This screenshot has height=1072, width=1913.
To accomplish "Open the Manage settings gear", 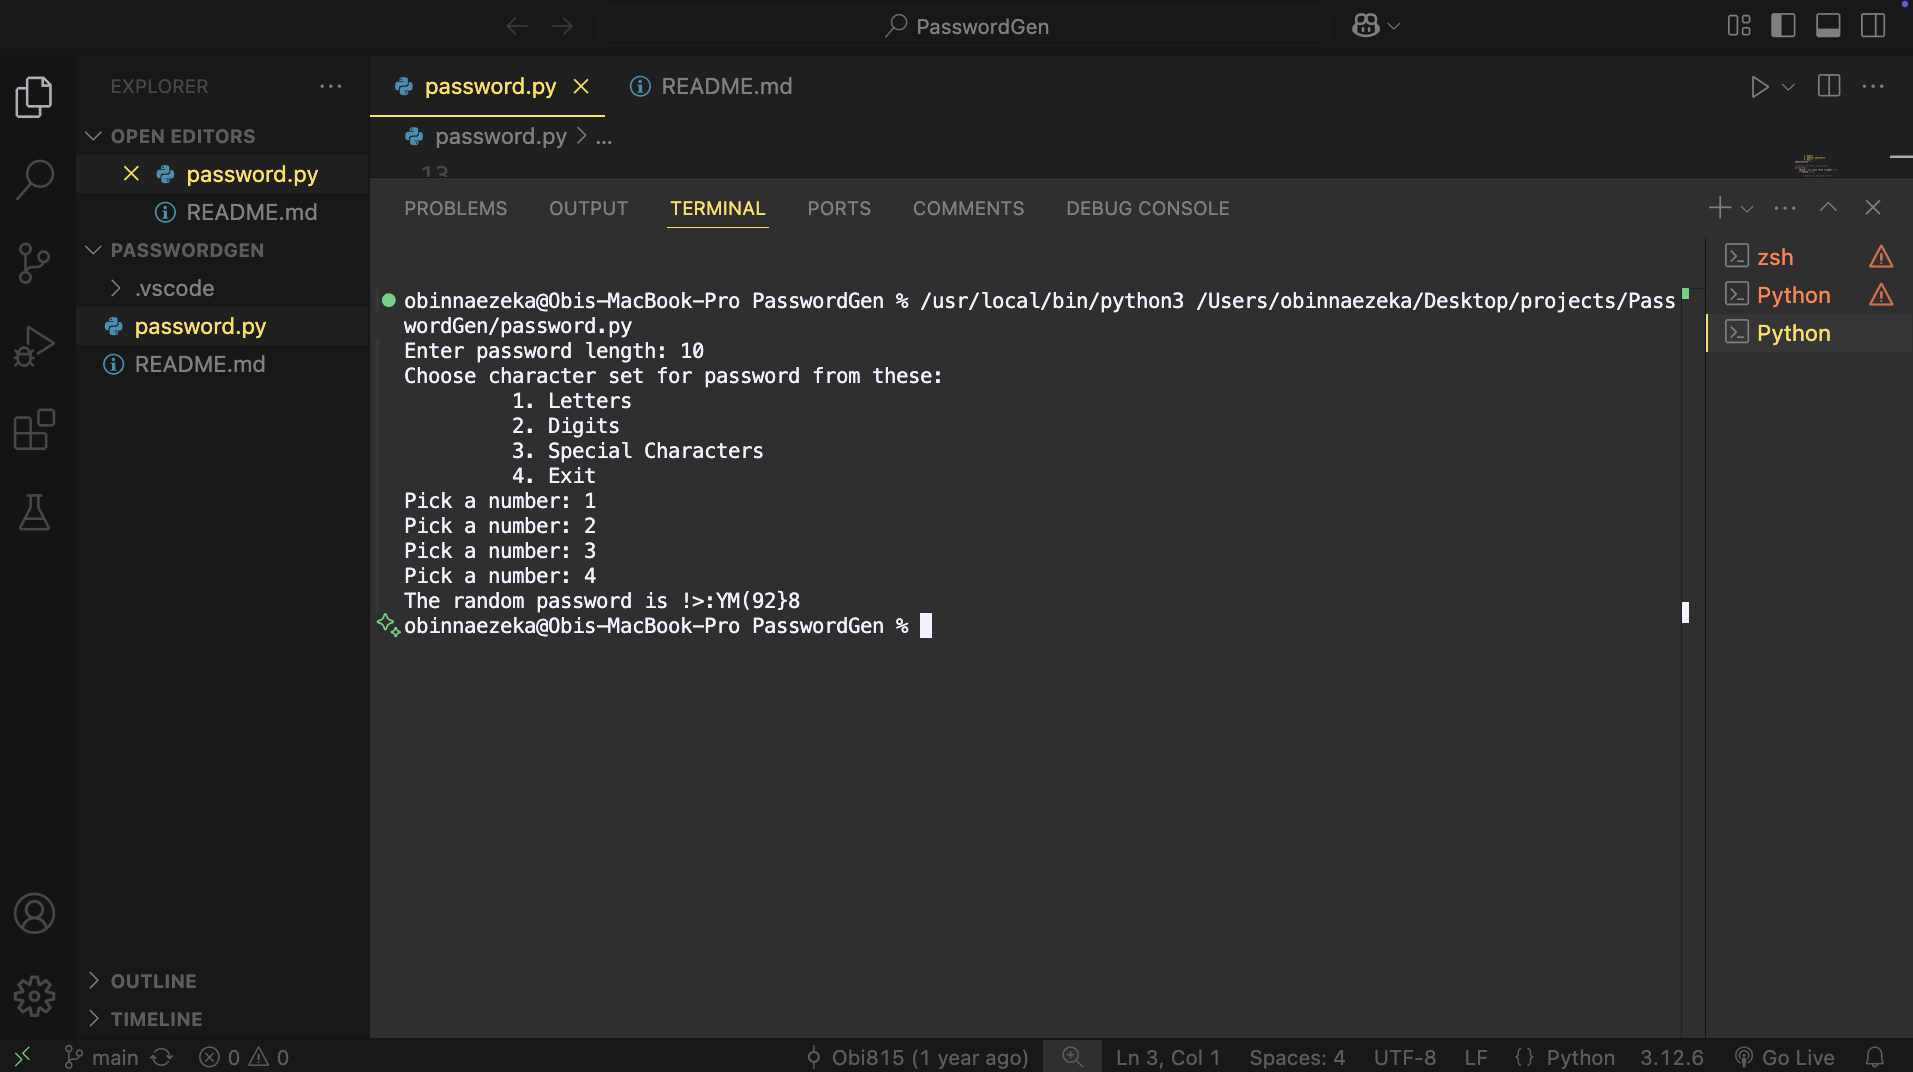I will 35,996.
